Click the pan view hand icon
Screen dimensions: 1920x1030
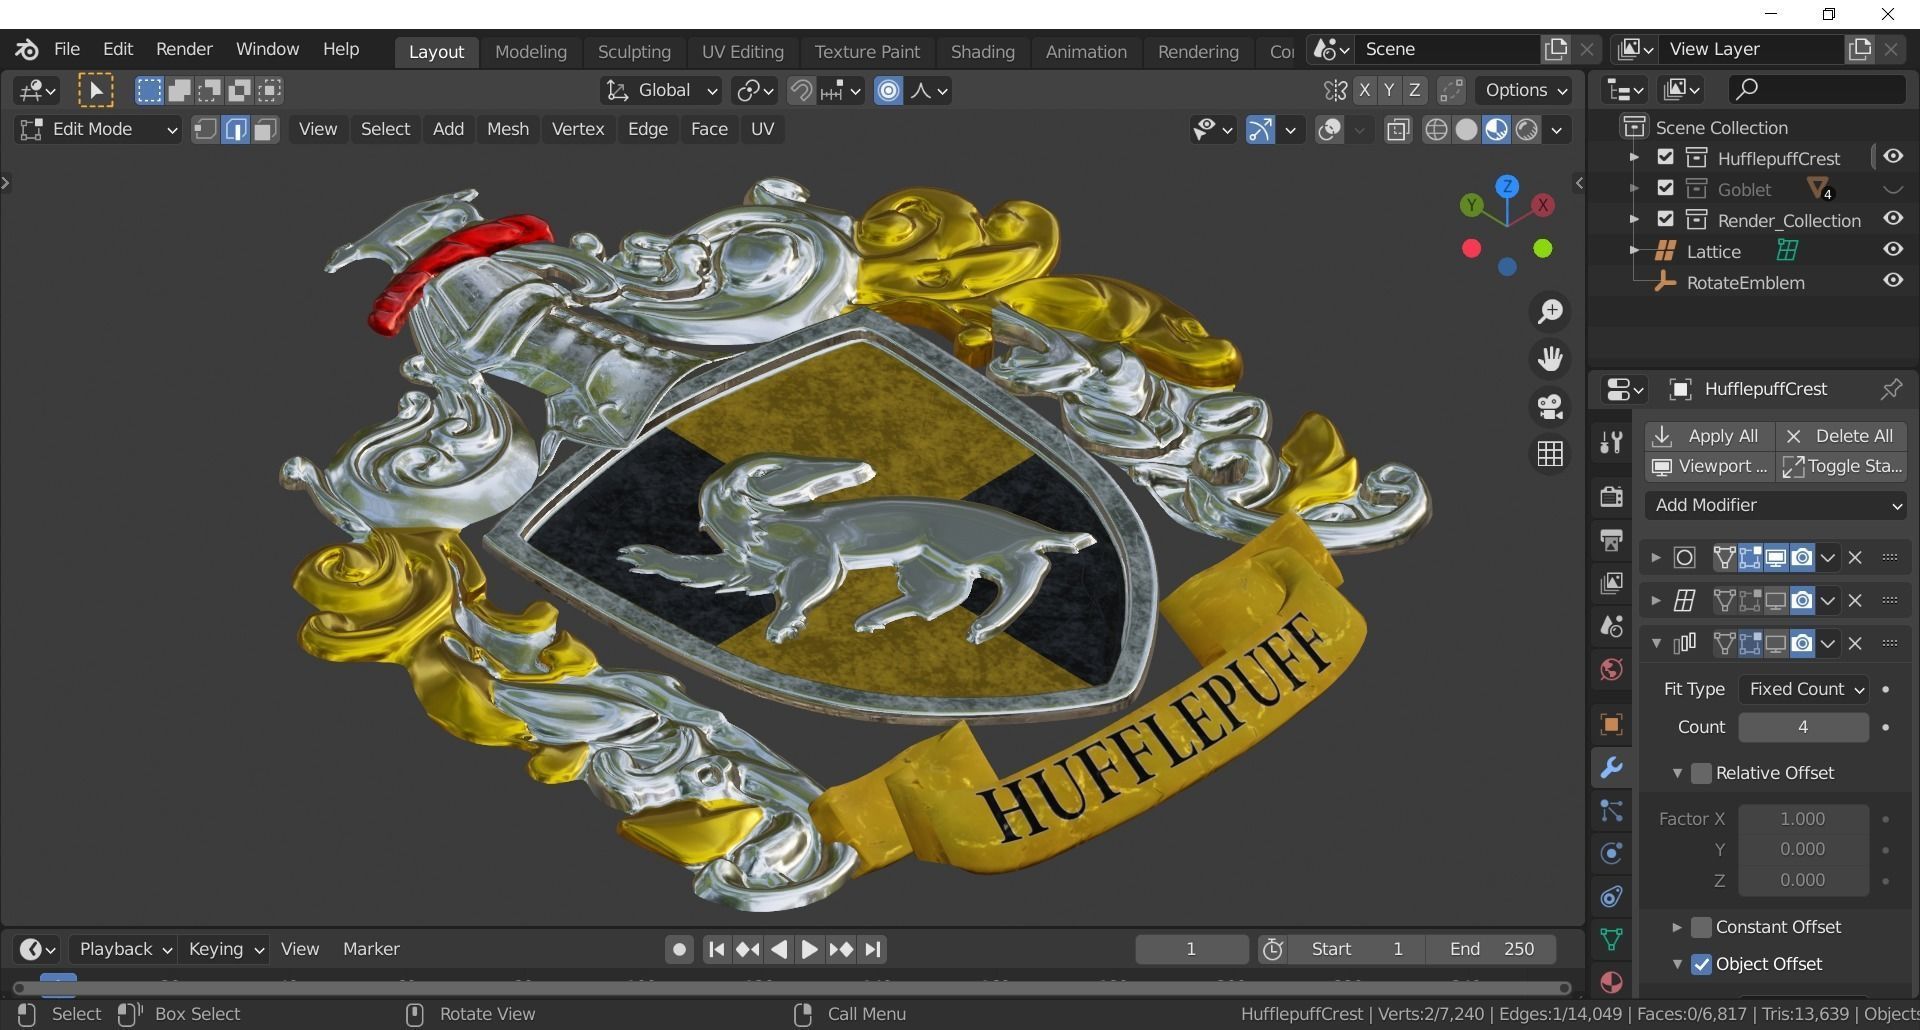point(1550,359)
